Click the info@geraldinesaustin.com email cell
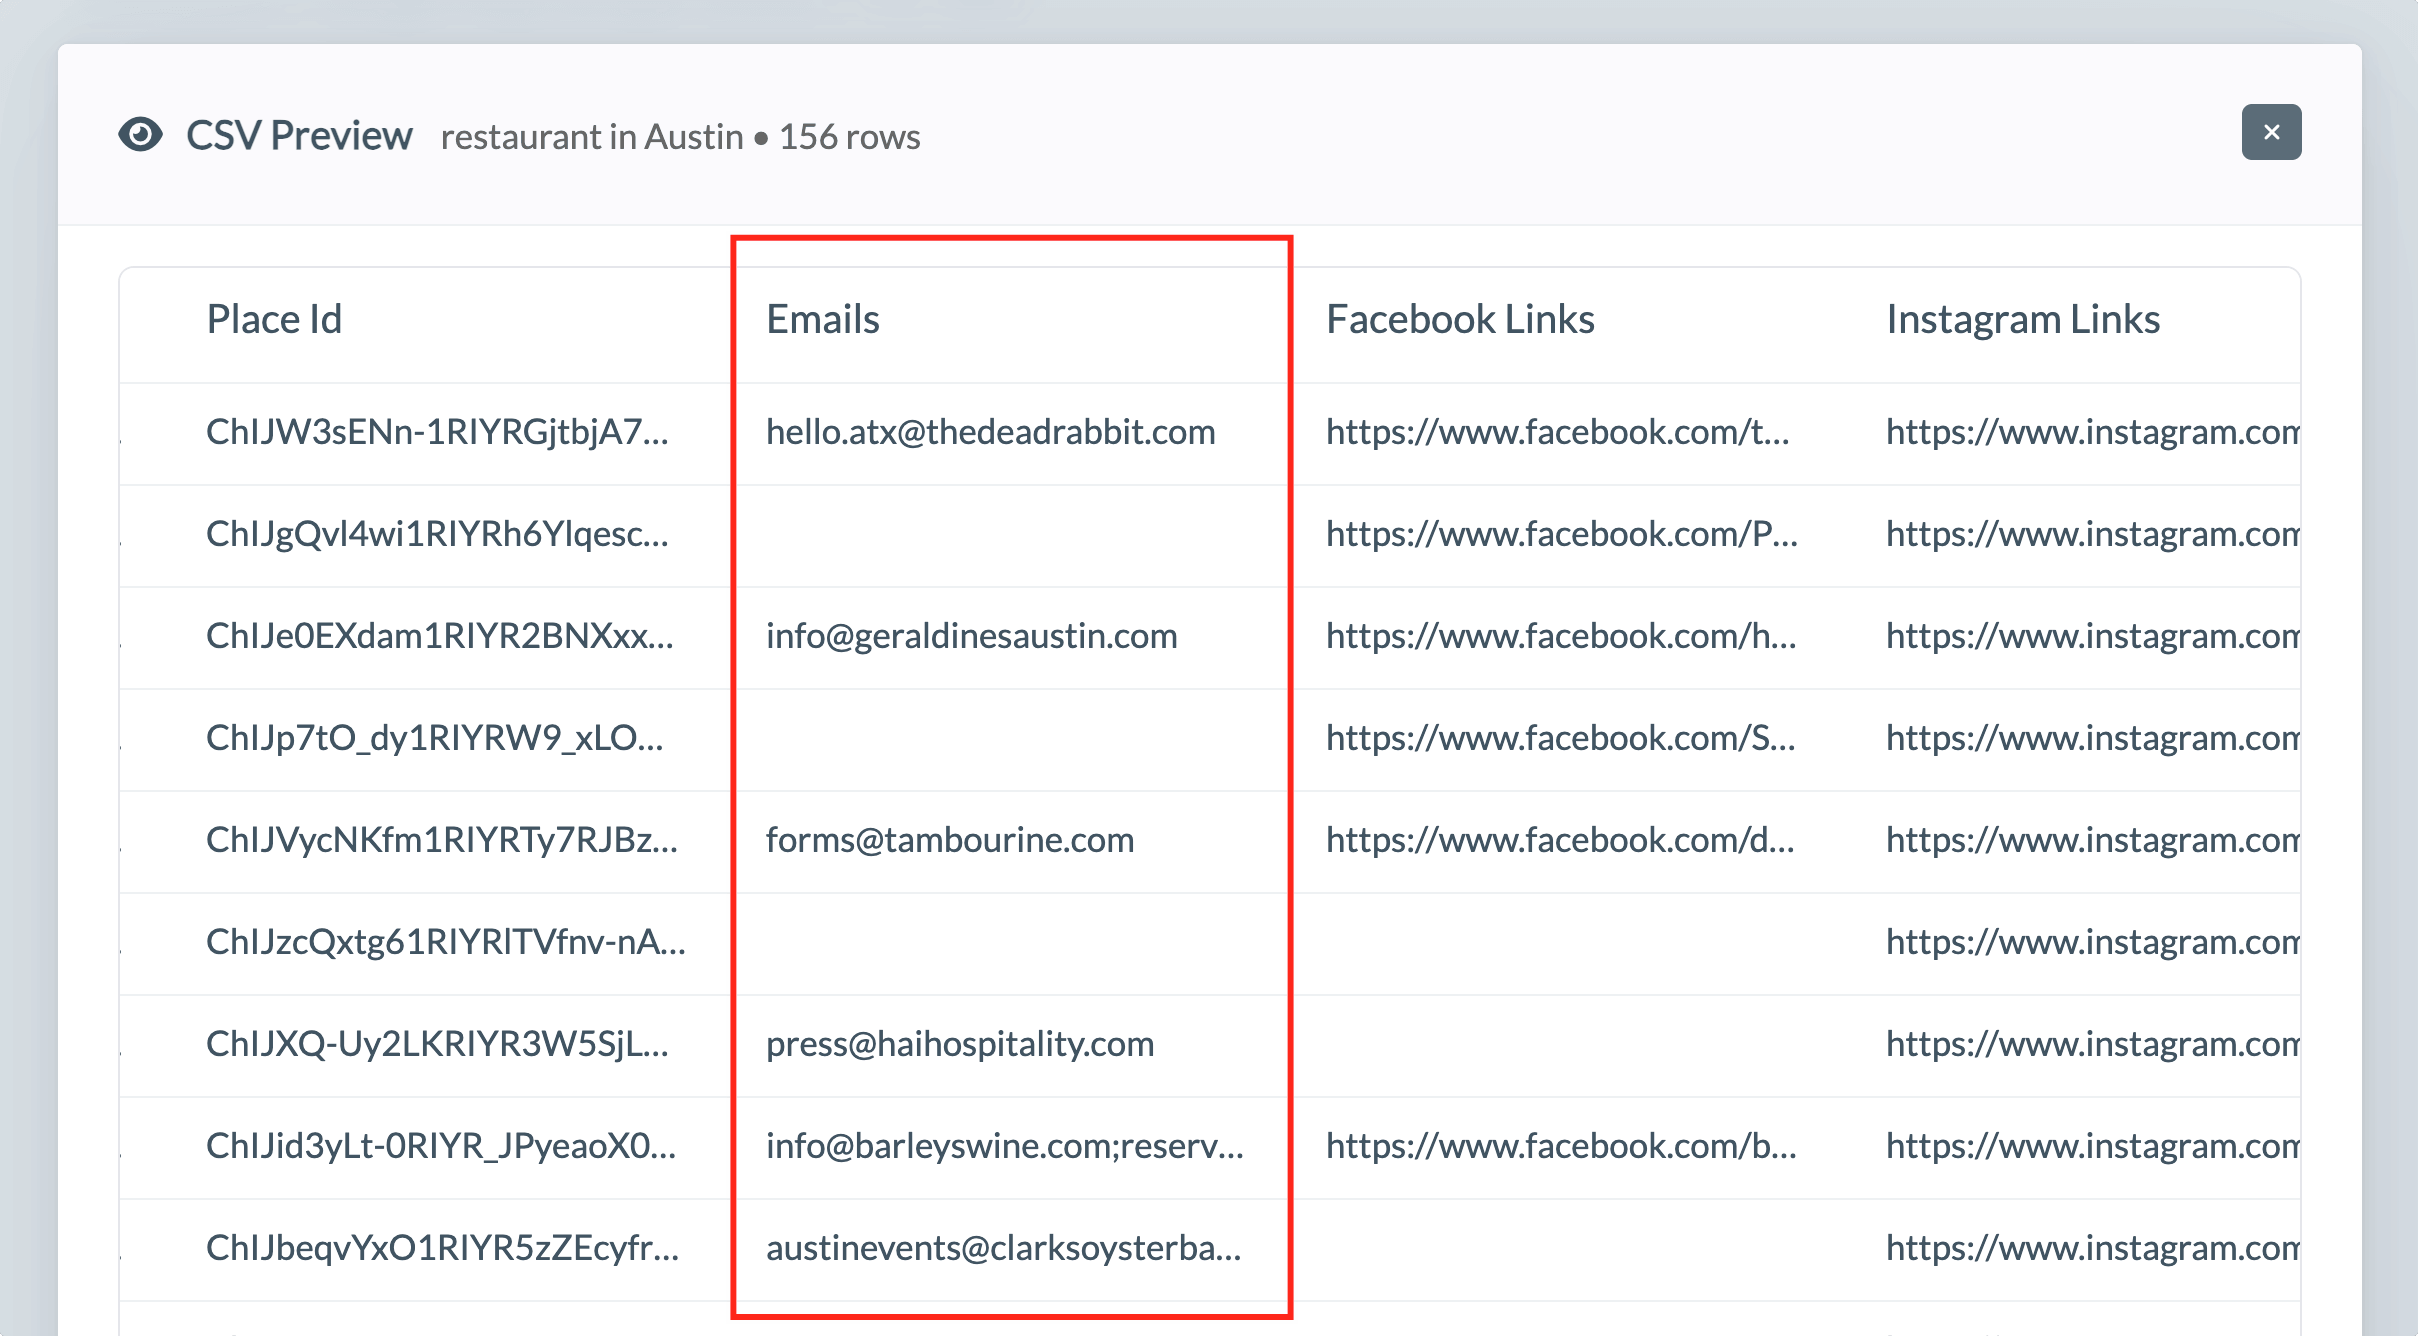 click(972, 636)
